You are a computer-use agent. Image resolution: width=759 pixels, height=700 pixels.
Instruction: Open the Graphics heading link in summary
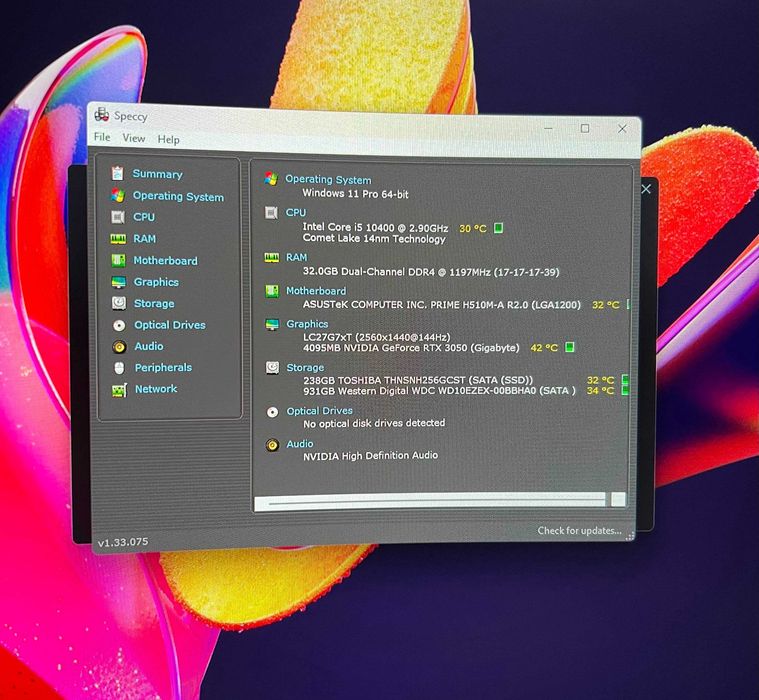tap(307, 324)
